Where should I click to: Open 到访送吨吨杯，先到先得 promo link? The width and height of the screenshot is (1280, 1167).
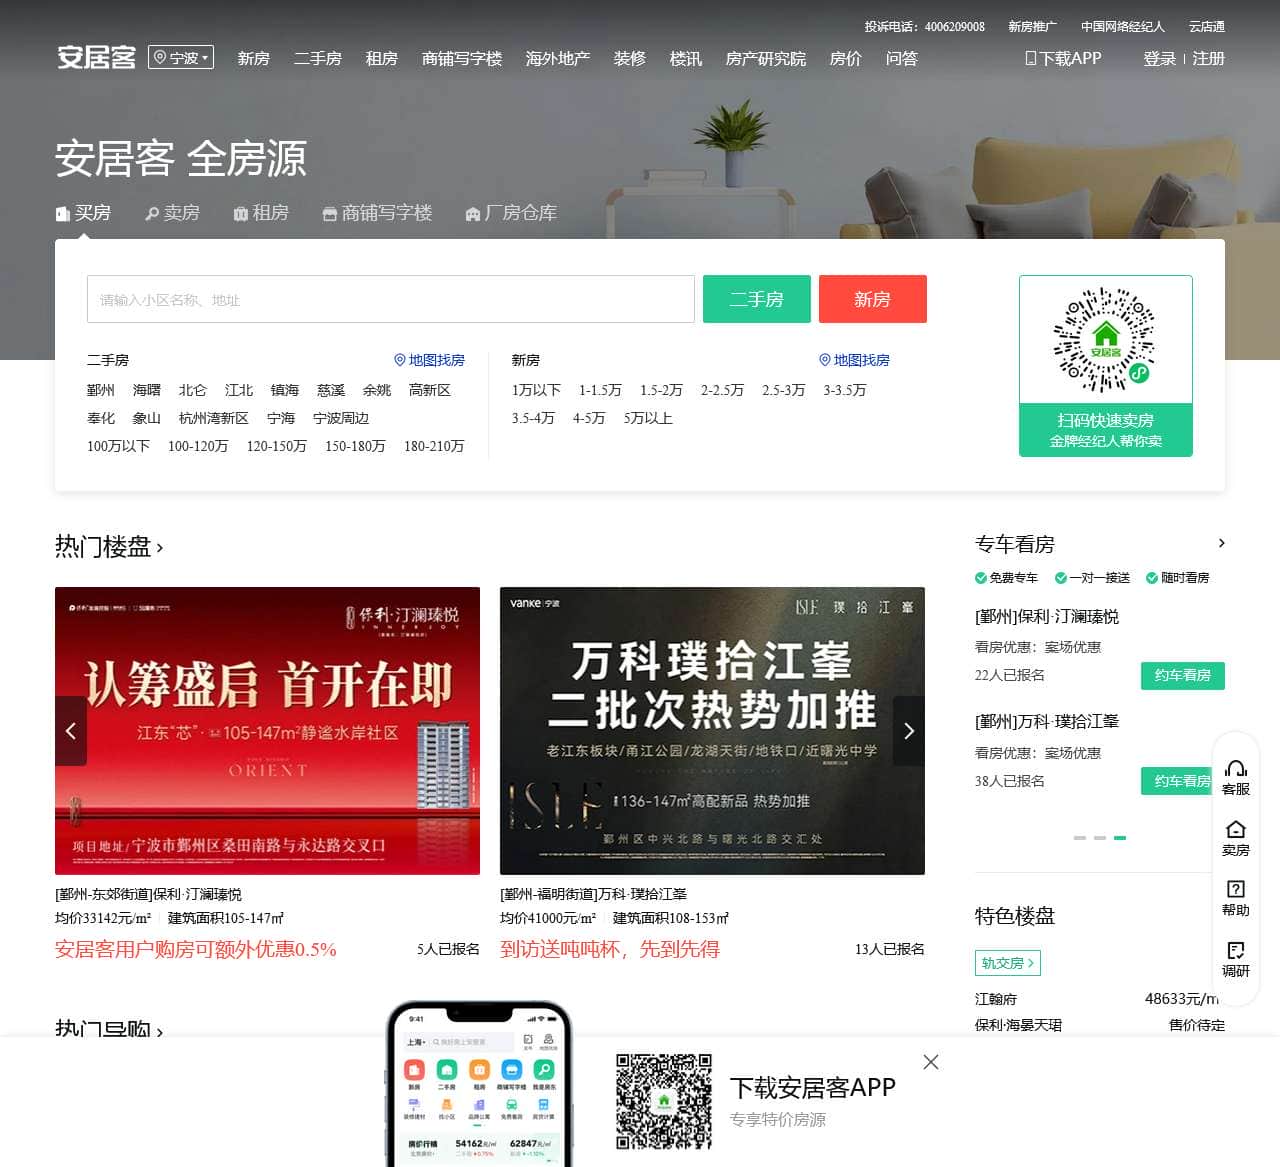pos(610,949)
